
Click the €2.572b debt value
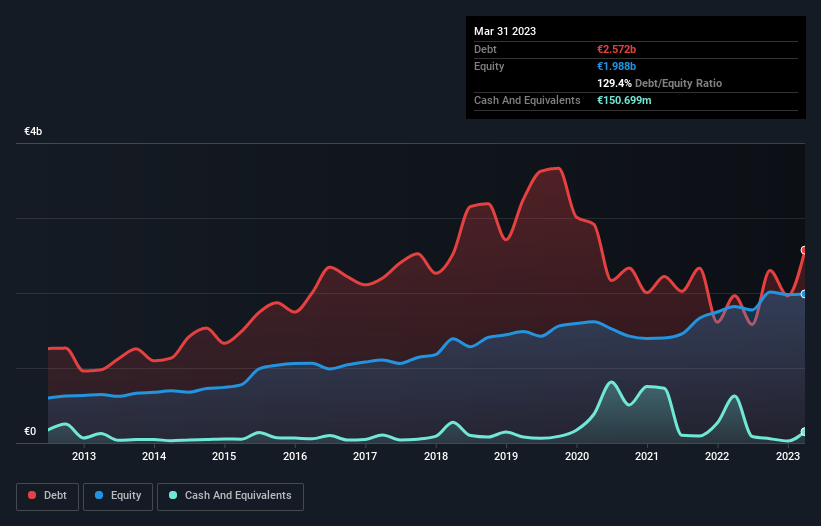[616, 49]
